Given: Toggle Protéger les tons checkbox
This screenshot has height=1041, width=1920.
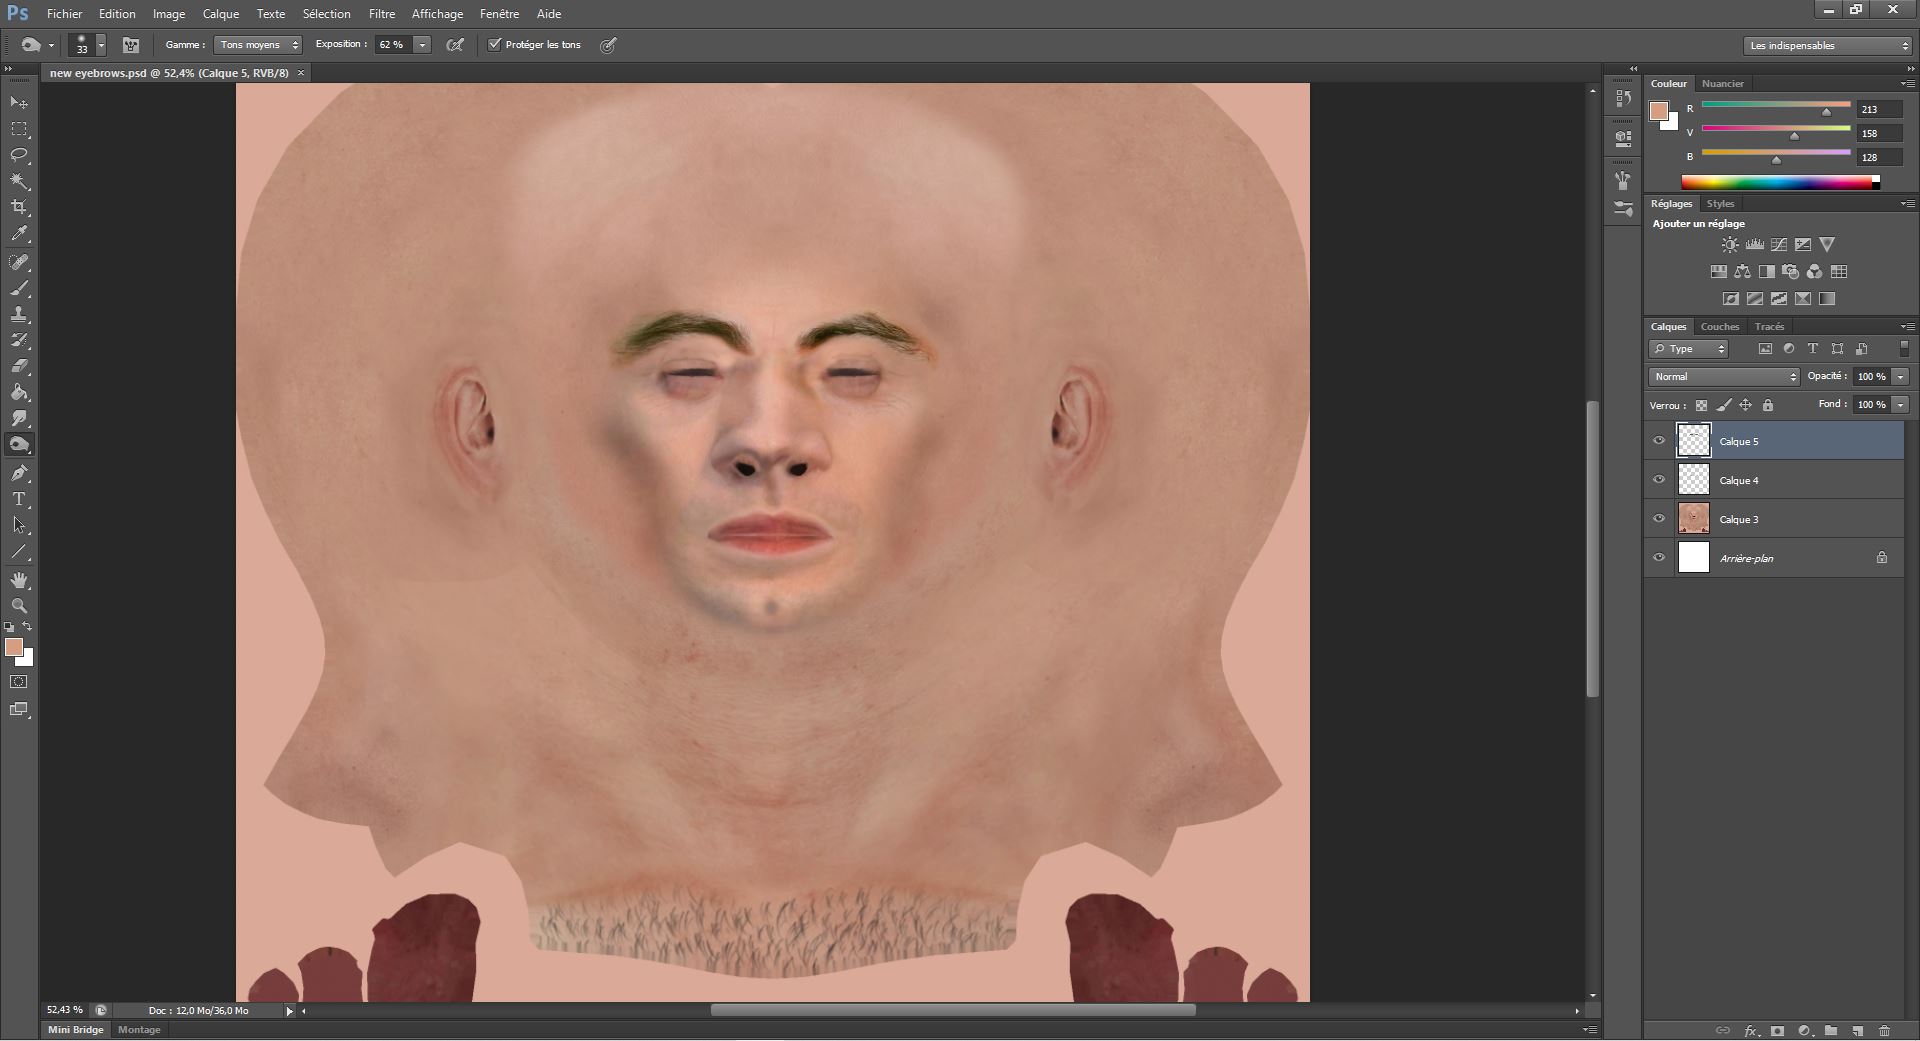Looking at the screenshot, I should pos(494,44).
